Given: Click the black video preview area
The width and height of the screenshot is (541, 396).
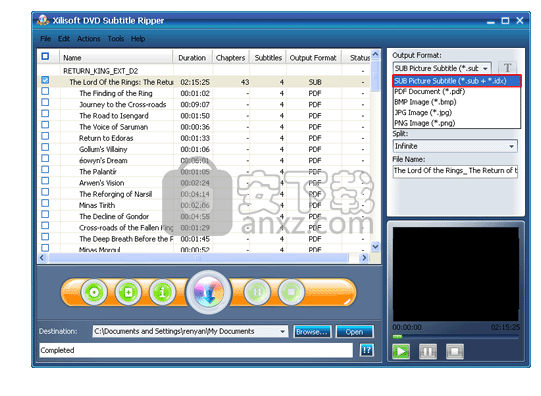Looking at the screenshot, I should coord(455,274).
